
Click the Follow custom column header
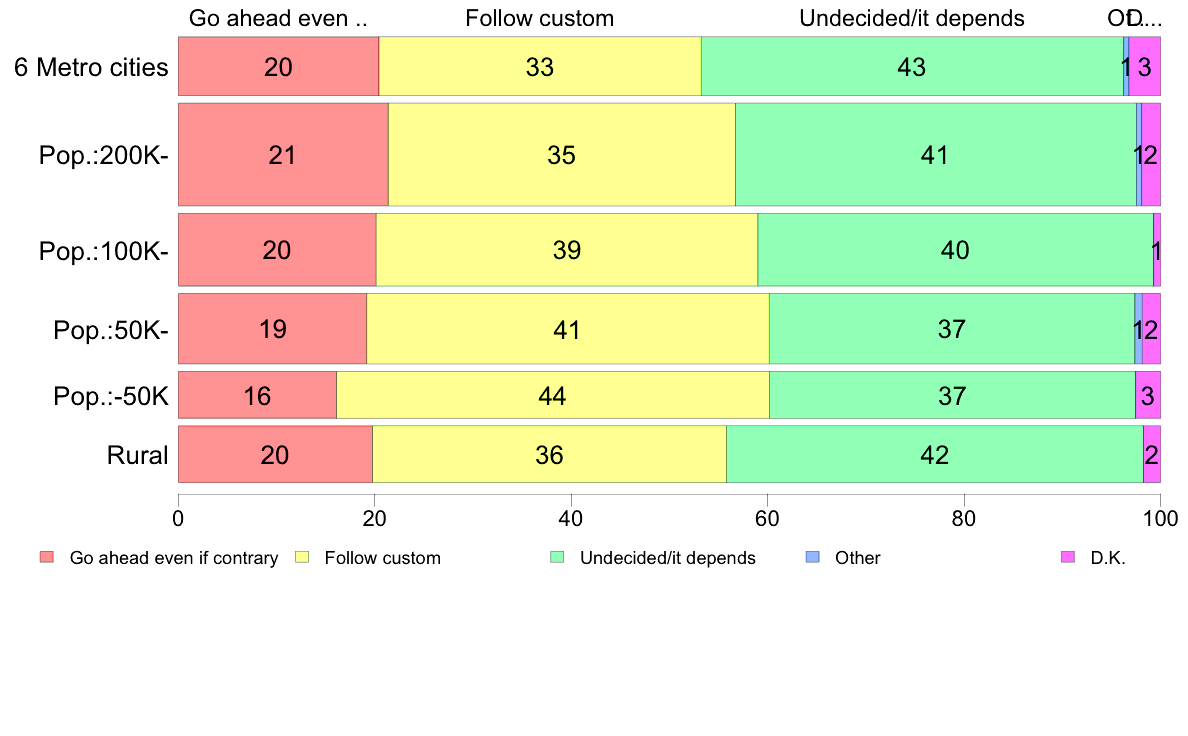pyautogui.click(x=540, y=18)
